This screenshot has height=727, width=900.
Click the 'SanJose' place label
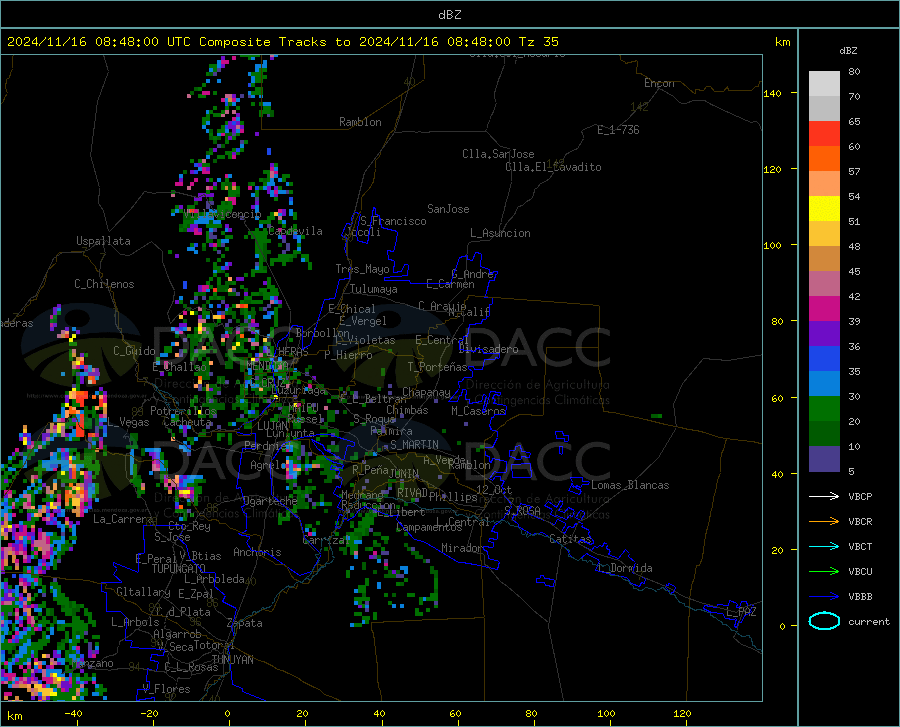click(x=448, y=209)
